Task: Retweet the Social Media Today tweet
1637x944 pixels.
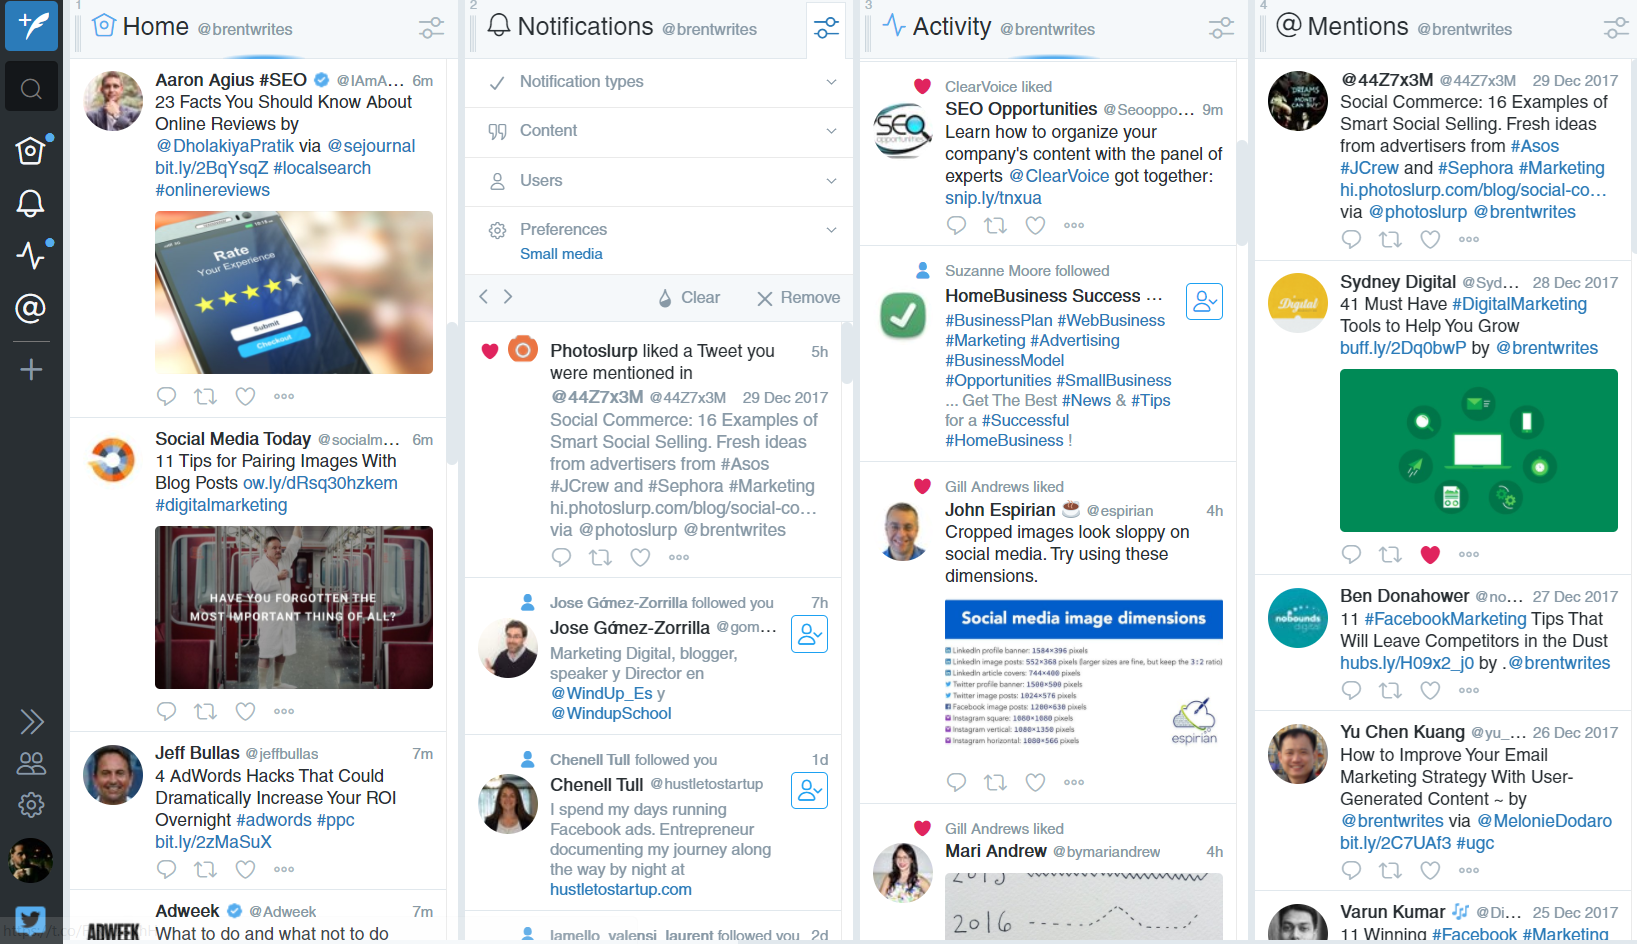Action: coord(205,711)
